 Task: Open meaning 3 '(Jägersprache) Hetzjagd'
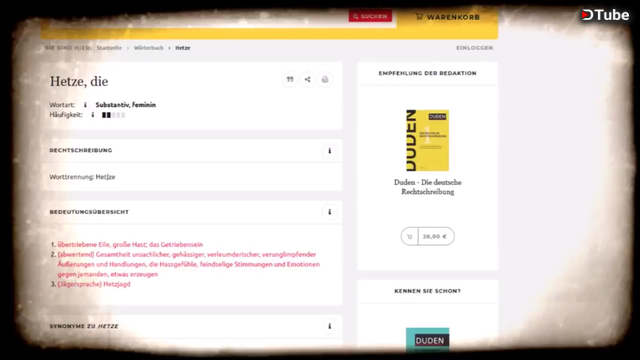tap(94, 284)
